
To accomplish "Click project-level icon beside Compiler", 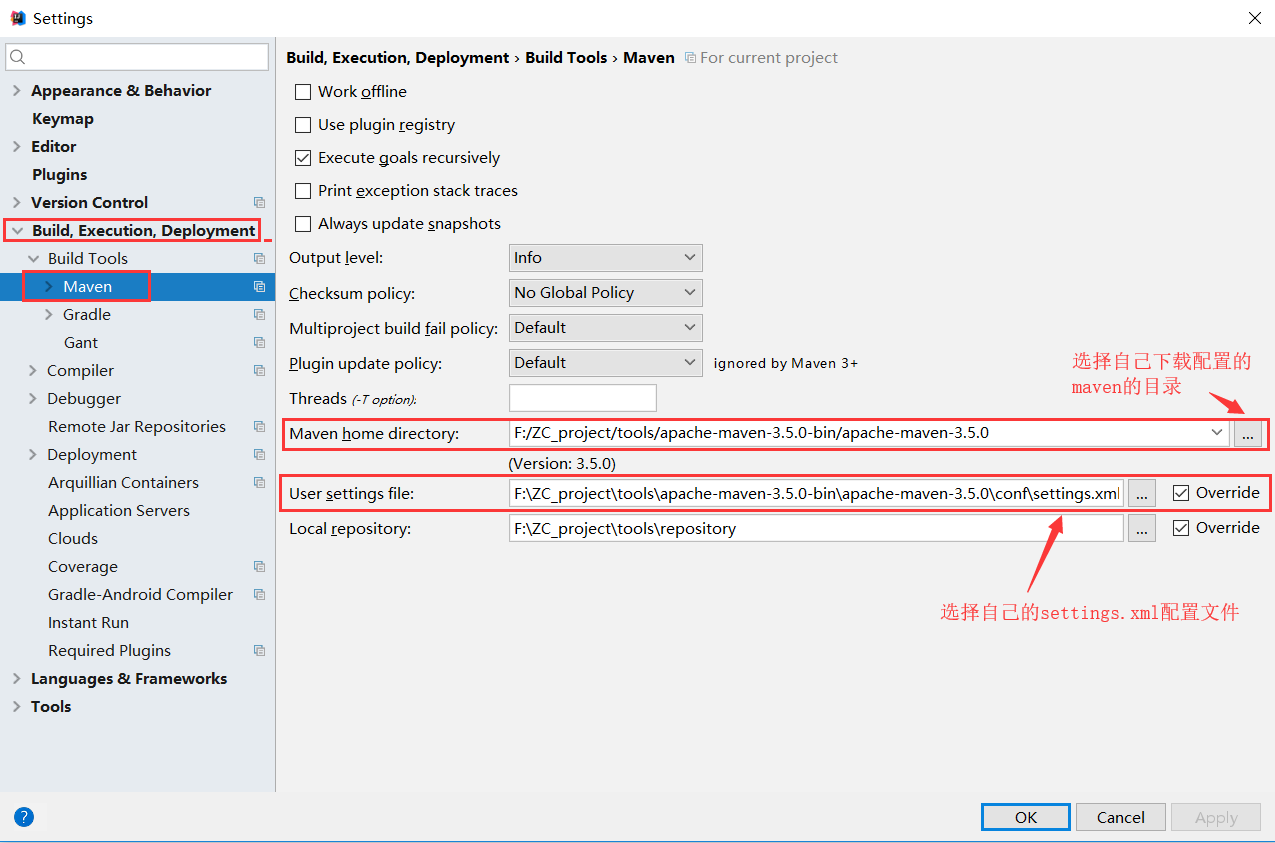I will pyautogui.click(x=259, y=370).
